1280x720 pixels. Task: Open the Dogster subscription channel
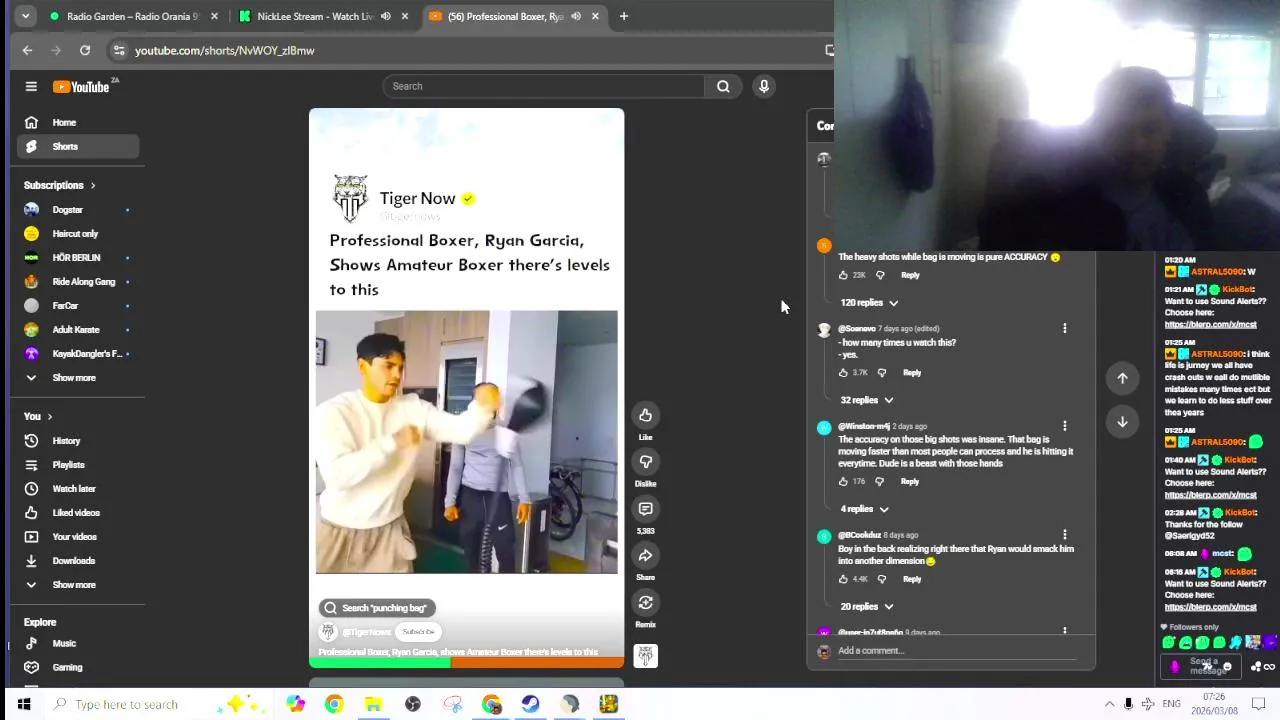78,210
